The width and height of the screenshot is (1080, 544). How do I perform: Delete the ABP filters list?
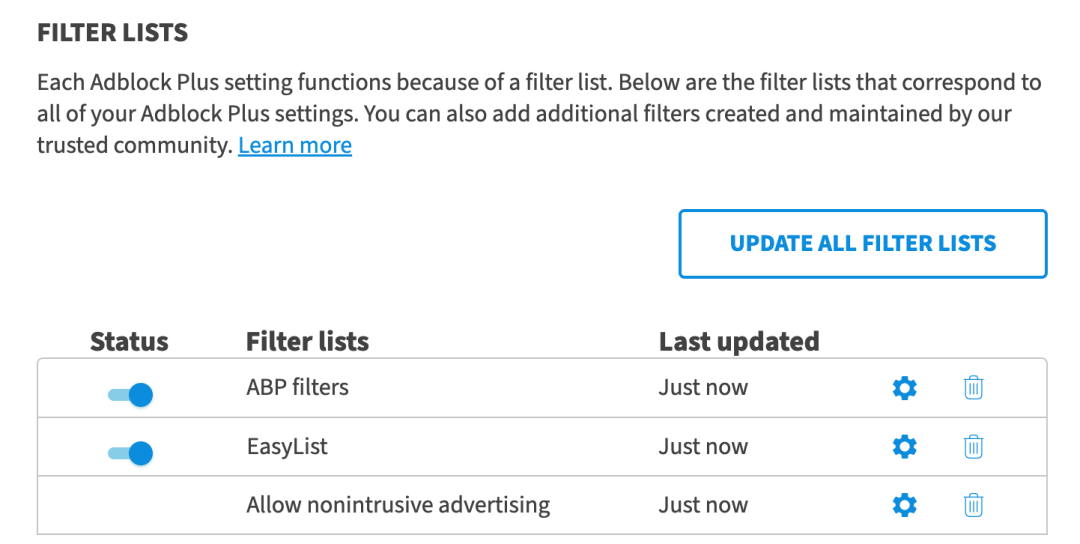click(973, 388)
